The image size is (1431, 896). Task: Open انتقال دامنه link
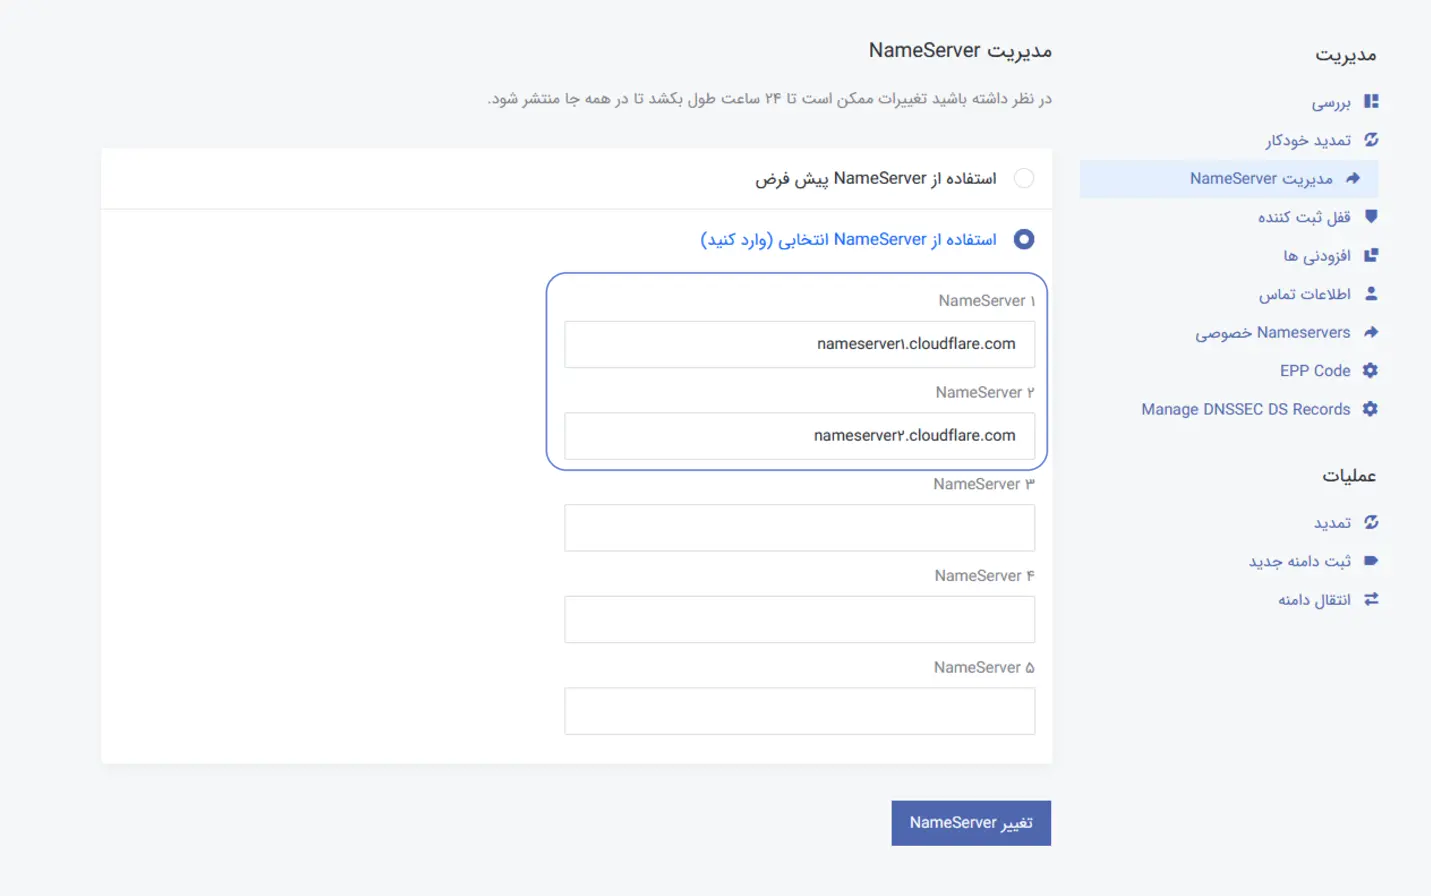[1314, 600]
